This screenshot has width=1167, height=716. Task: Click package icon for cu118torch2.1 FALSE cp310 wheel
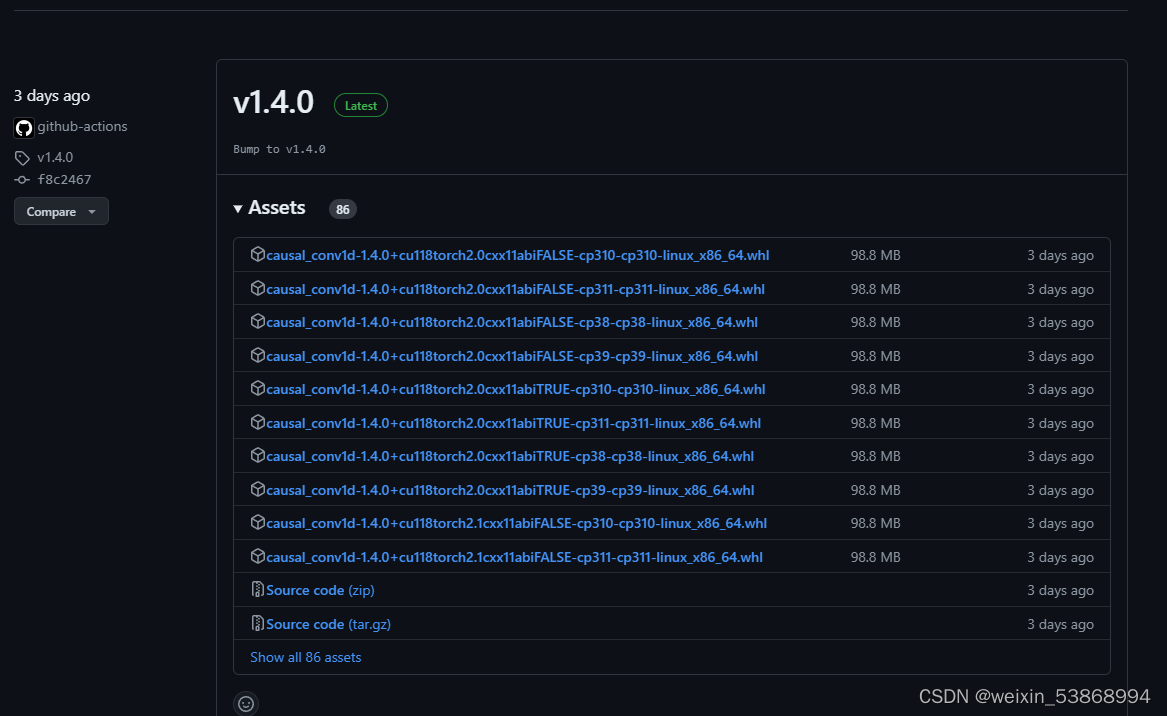point(258,522)
